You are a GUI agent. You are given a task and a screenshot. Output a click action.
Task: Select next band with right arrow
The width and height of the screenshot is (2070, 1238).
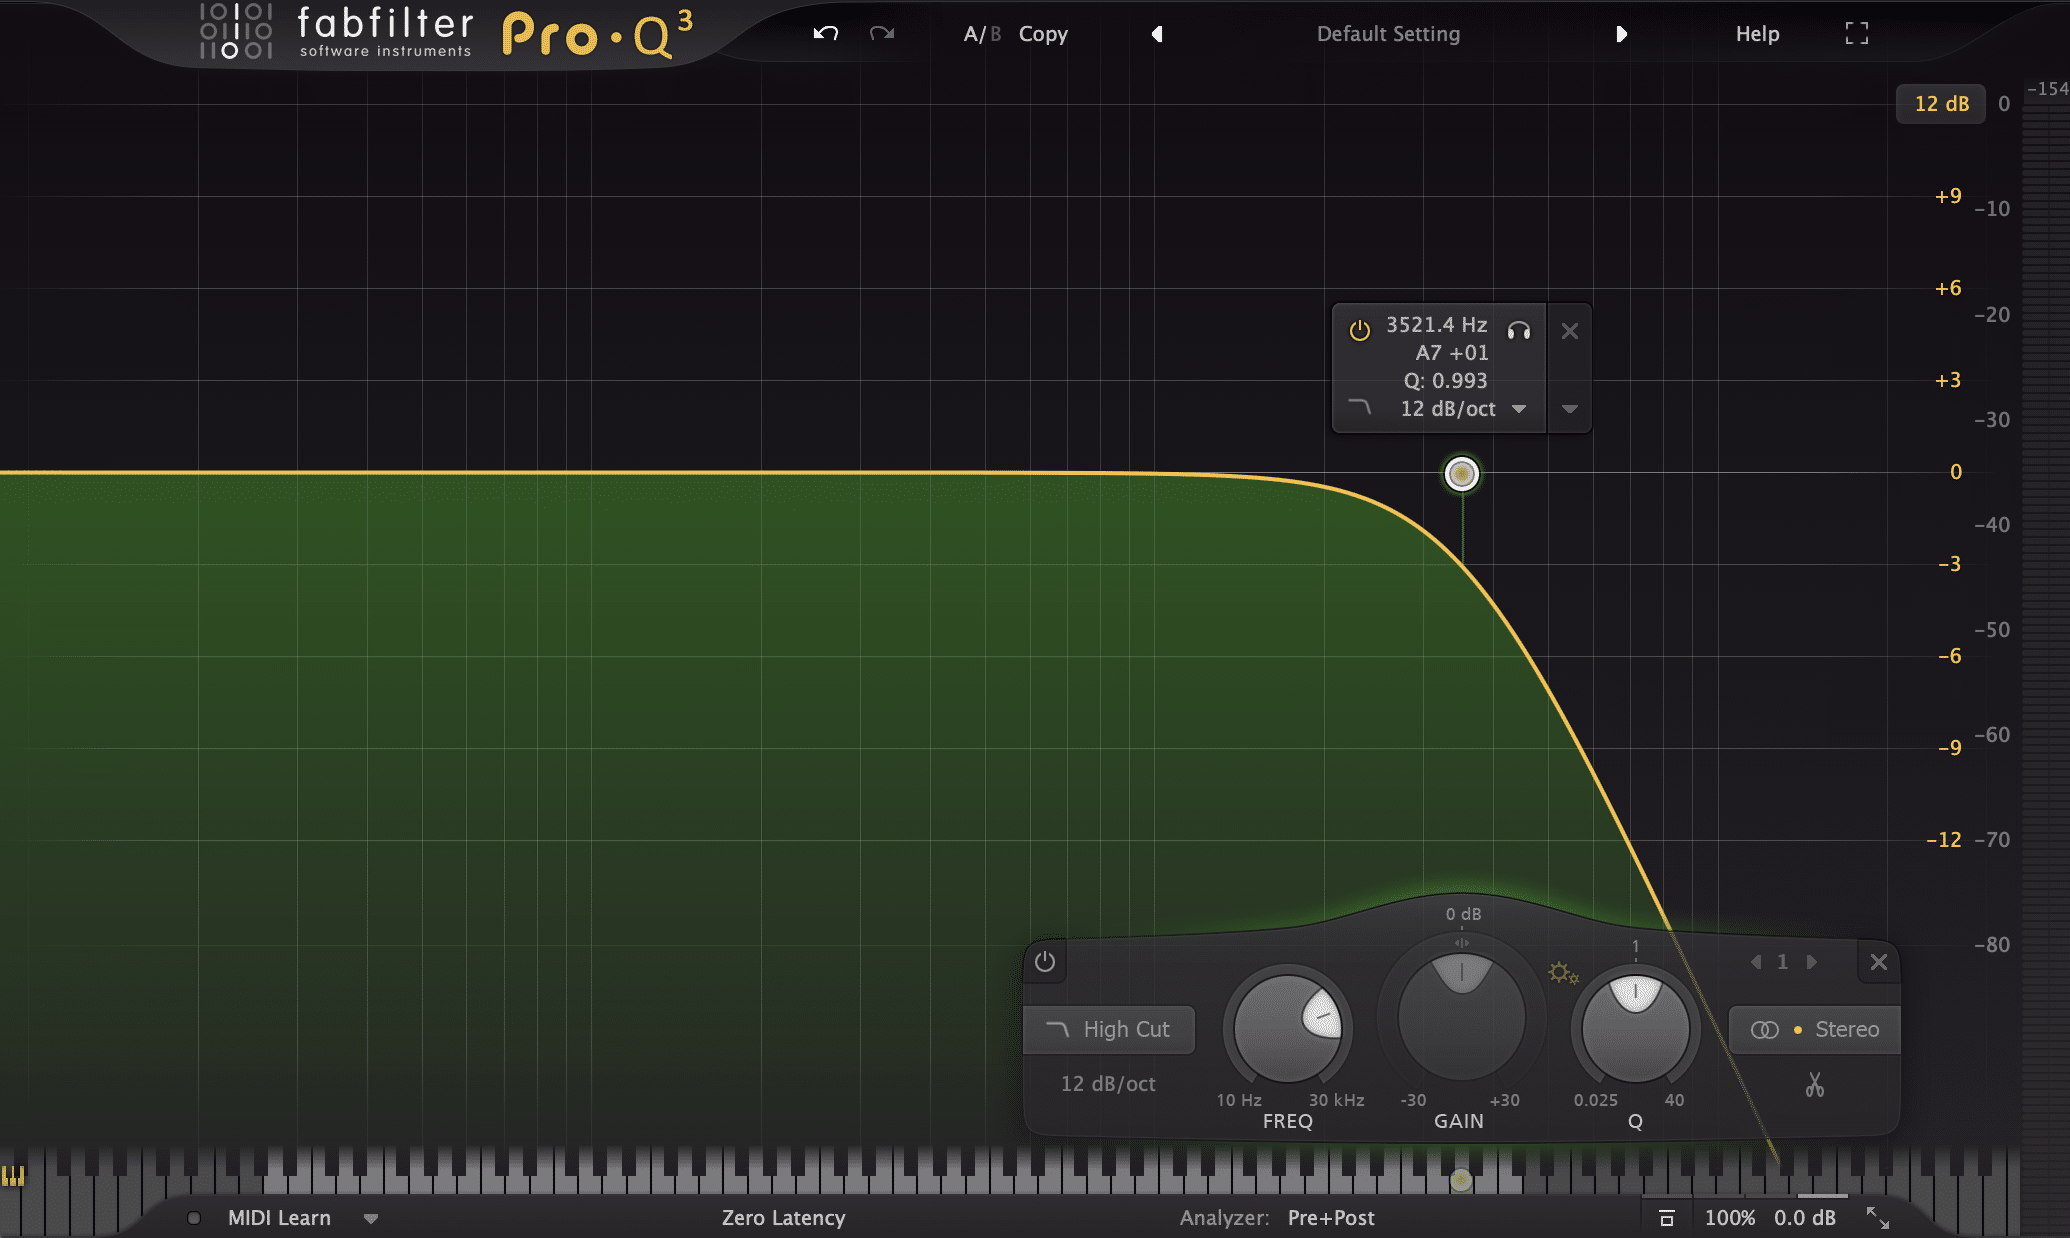pyautogui.click(x=1811, y=962)
